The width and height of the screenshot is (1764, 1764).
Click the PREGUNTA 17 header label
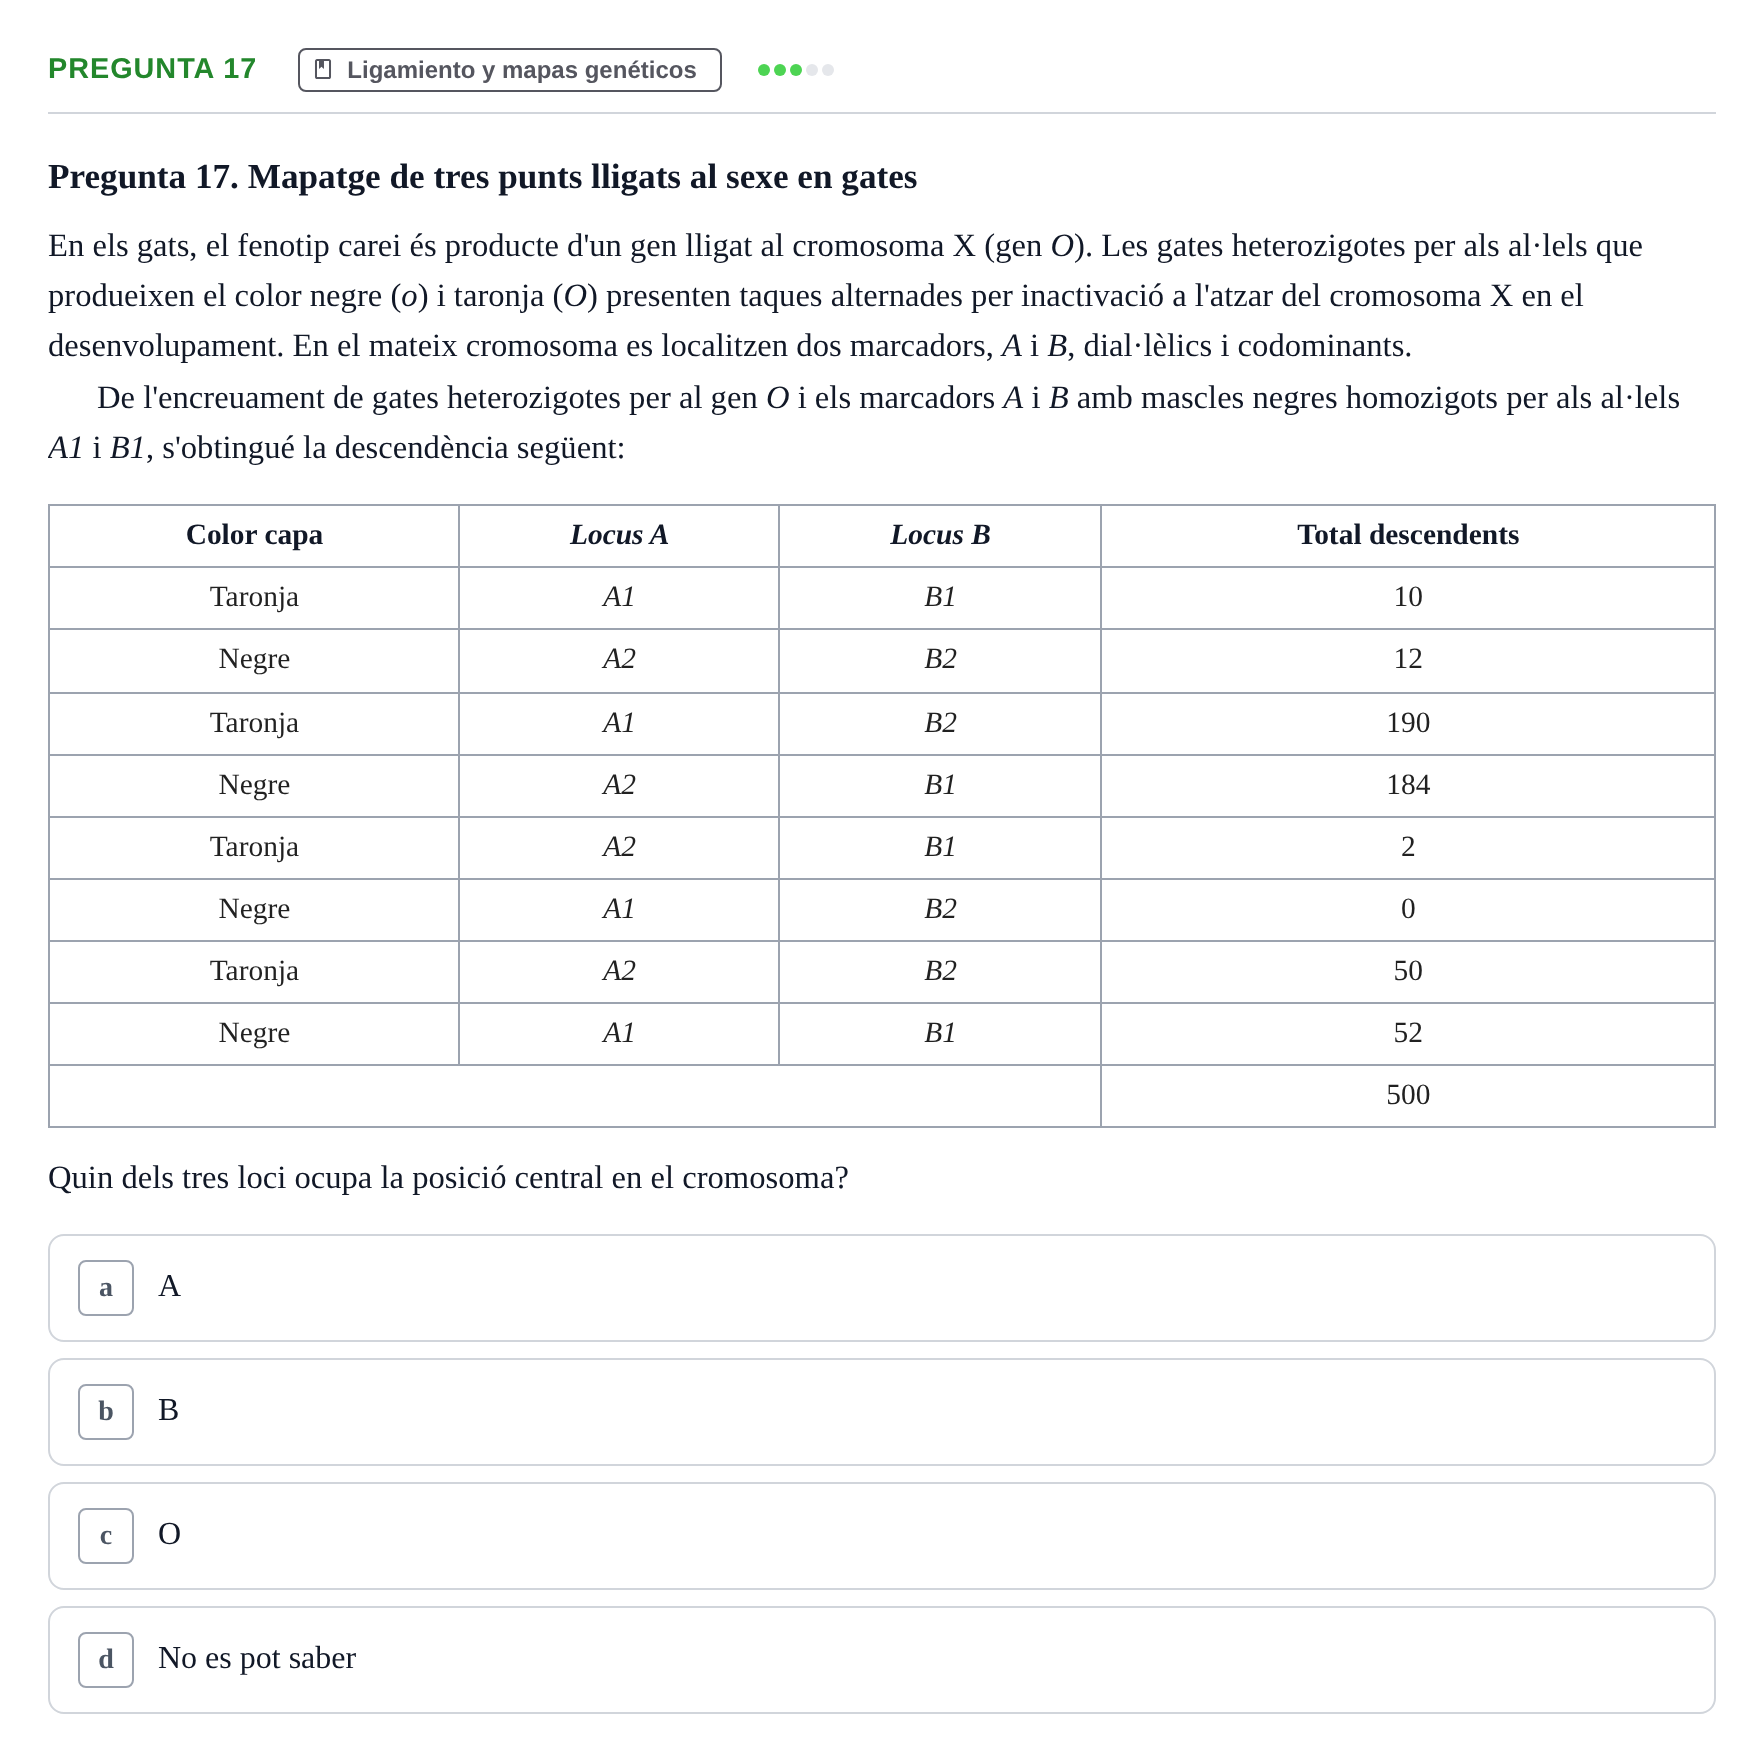pos(152,68)
